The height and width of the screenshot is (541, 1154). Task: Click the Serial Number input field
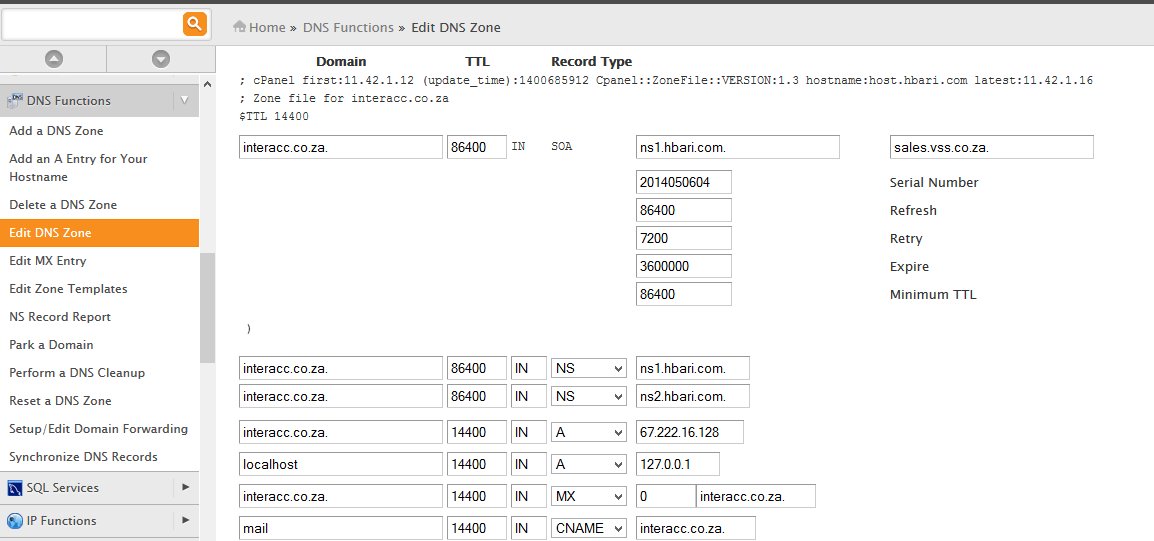(683, 182)
